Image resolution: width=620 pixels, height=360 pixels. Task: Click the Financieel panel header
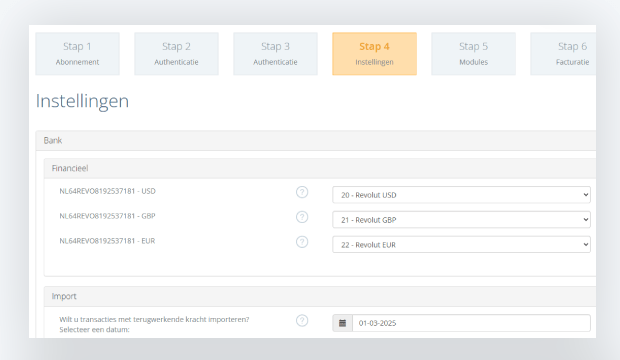pos(320,168)
